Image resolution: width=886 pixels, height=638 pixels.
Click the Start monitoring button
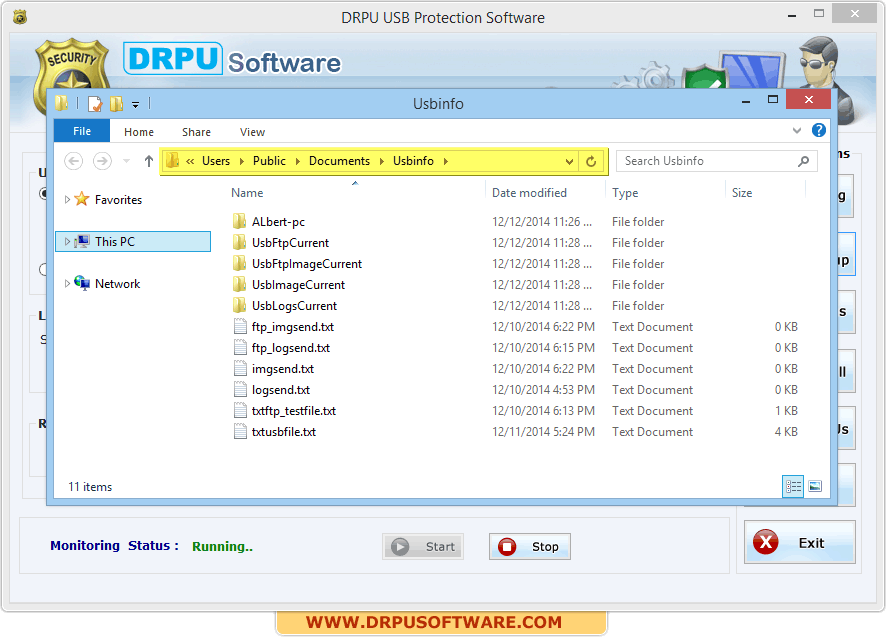coord(423,546)
